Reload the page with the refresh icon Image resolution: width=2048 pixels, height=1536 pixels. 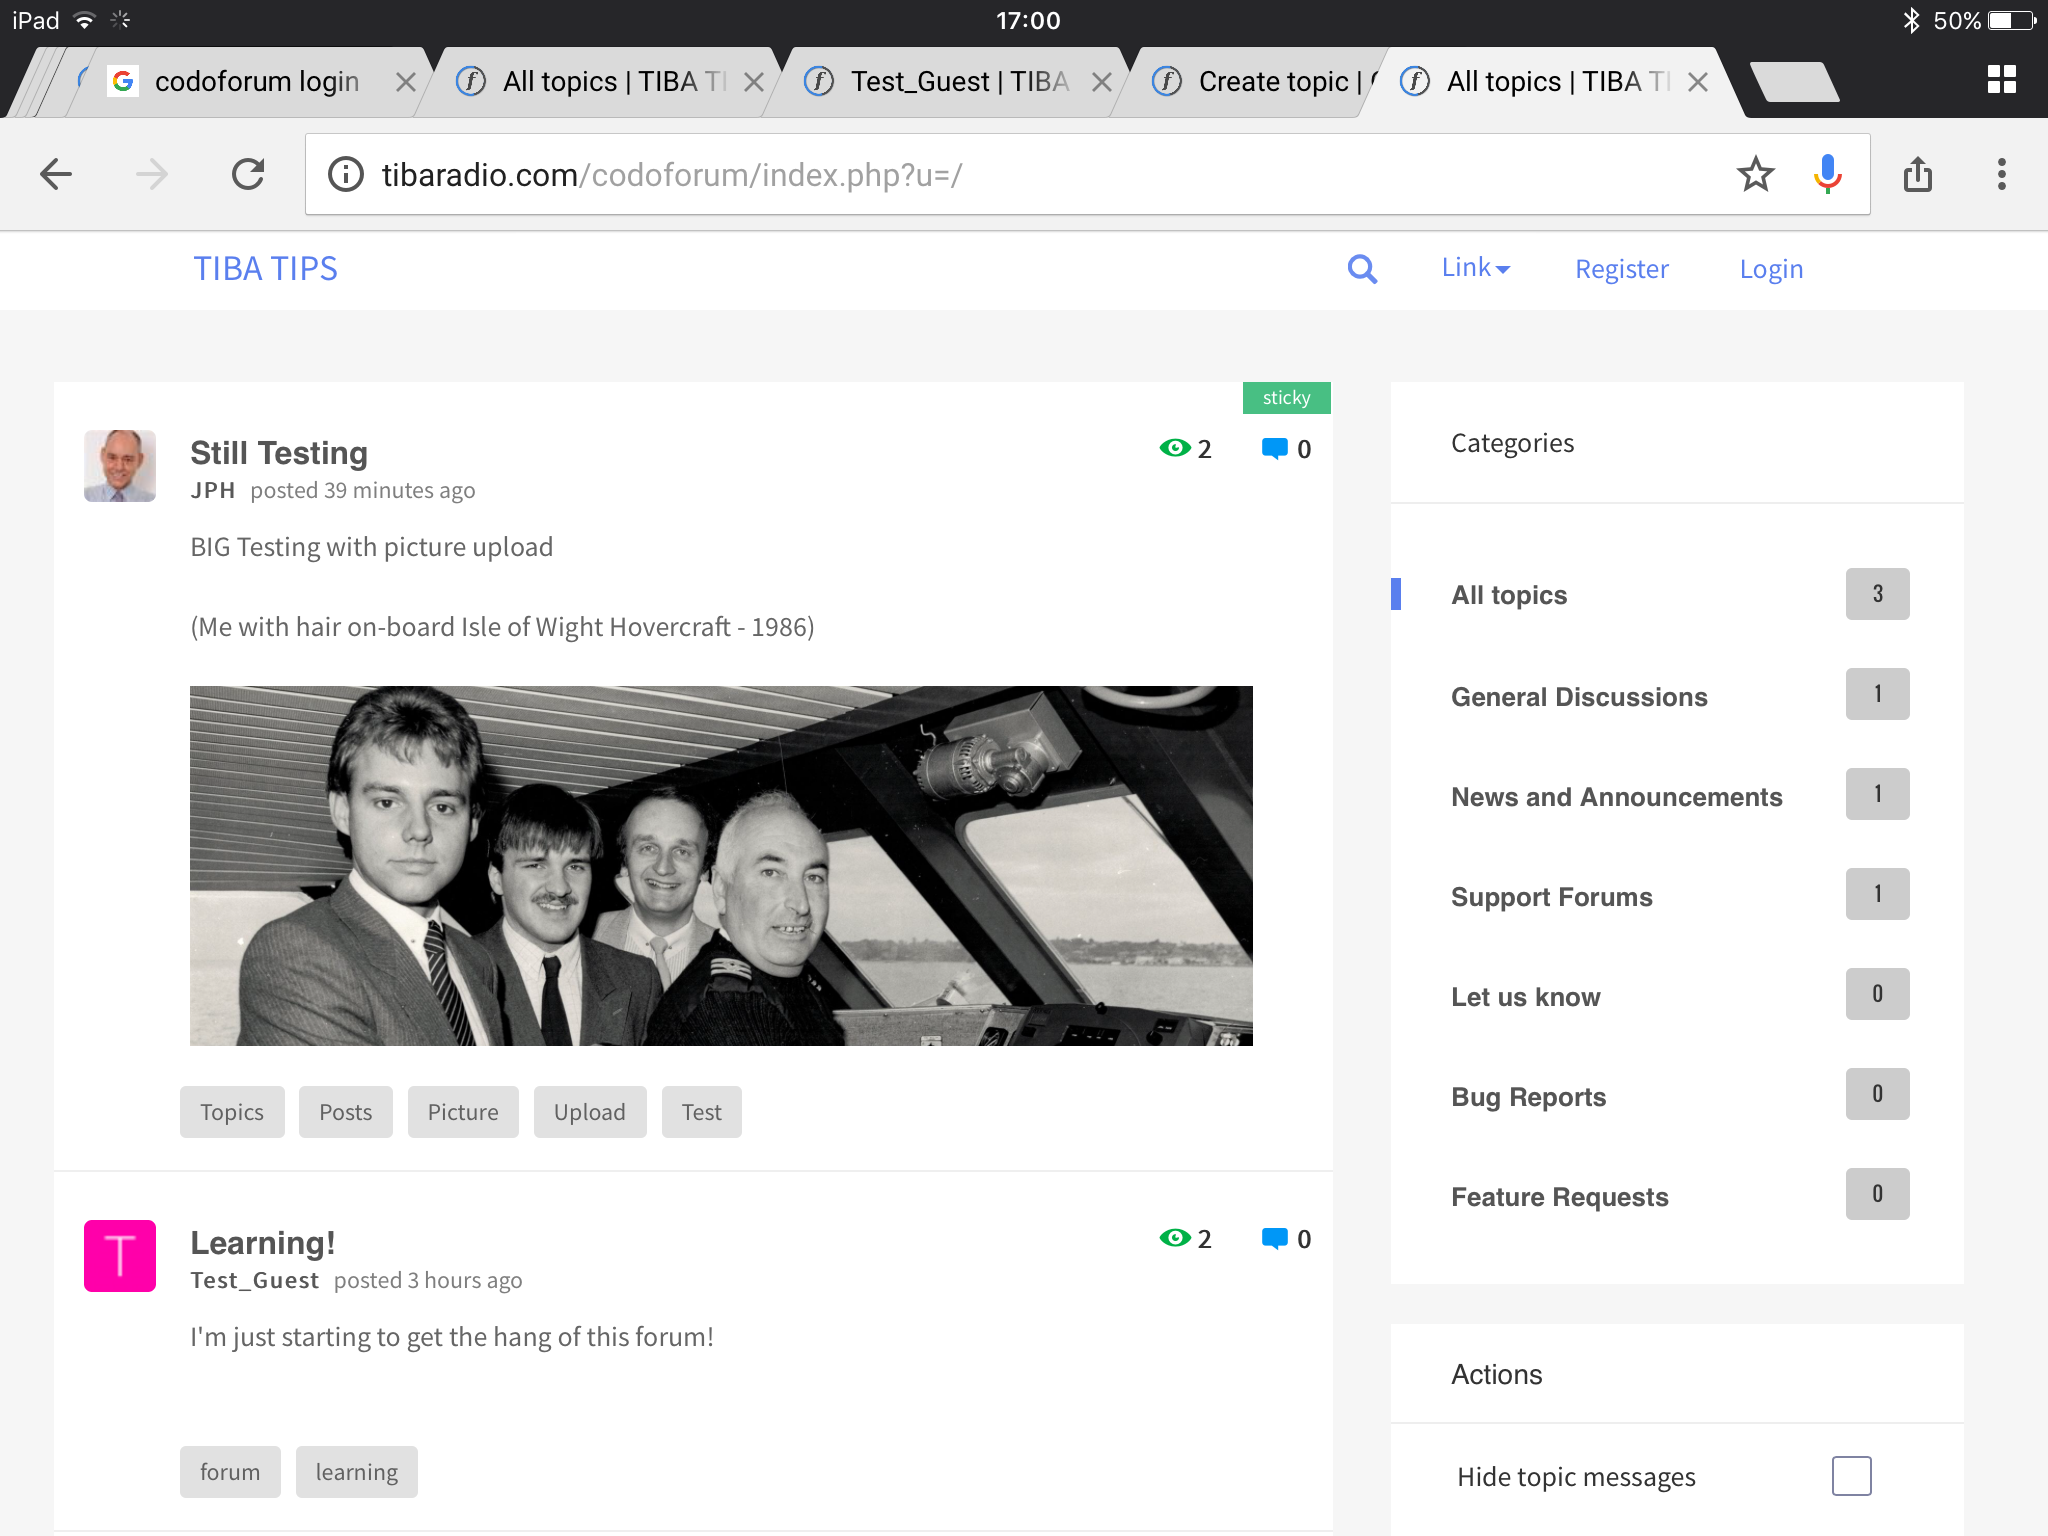[x=248, y=174]
